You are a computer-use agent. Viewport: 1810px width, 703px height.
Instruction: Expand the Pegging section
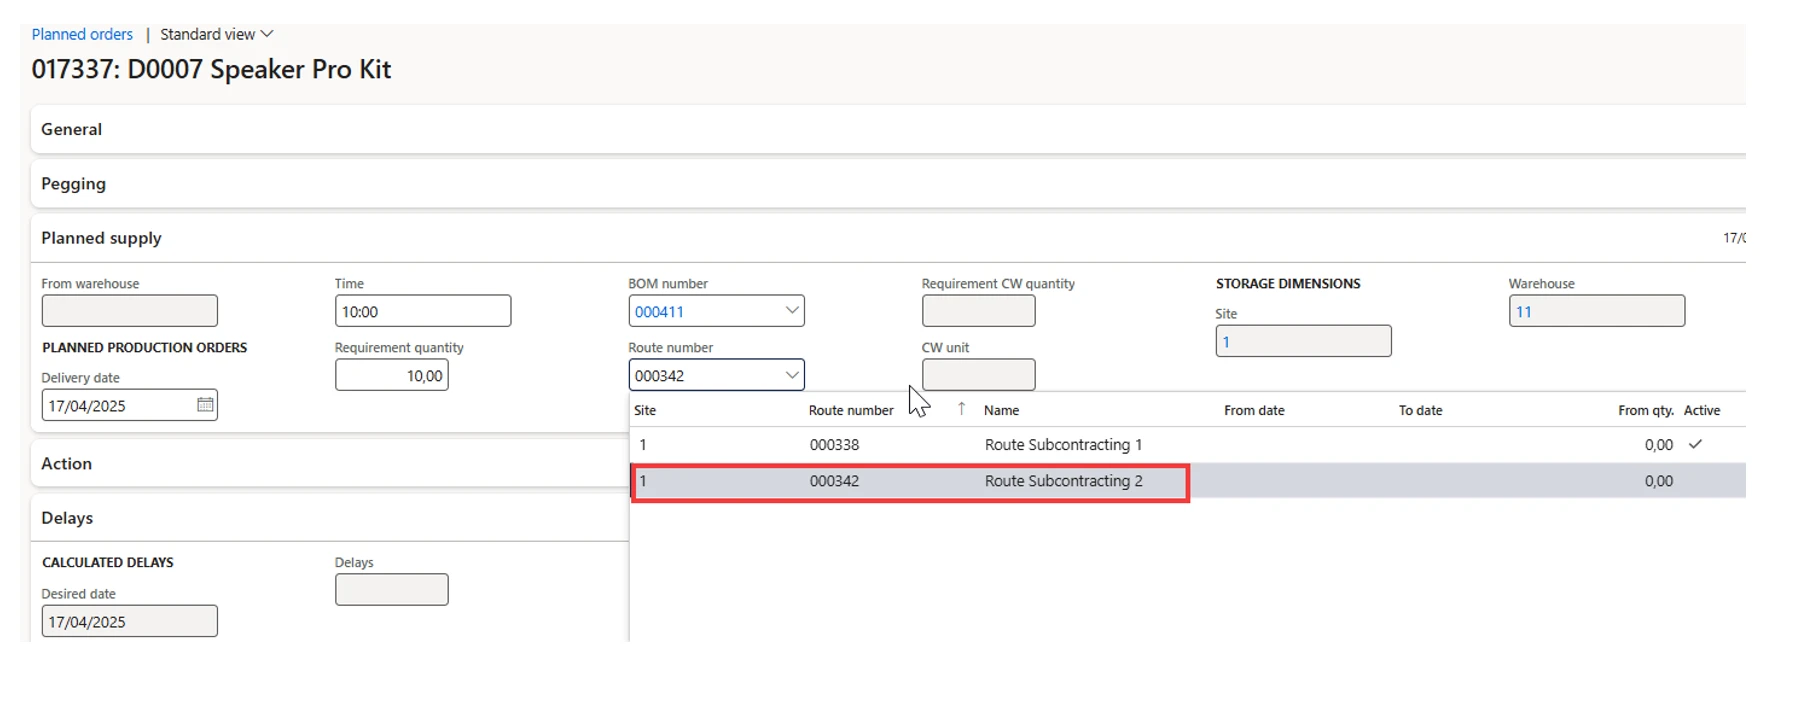coord(73,184)
